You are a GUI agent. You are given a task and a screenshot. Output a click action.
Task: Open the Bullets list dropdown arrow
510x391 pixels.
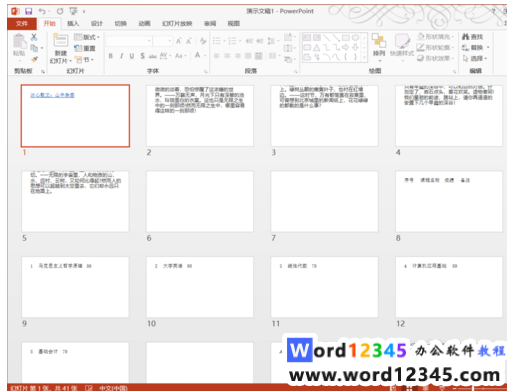(x=224, y=41)
